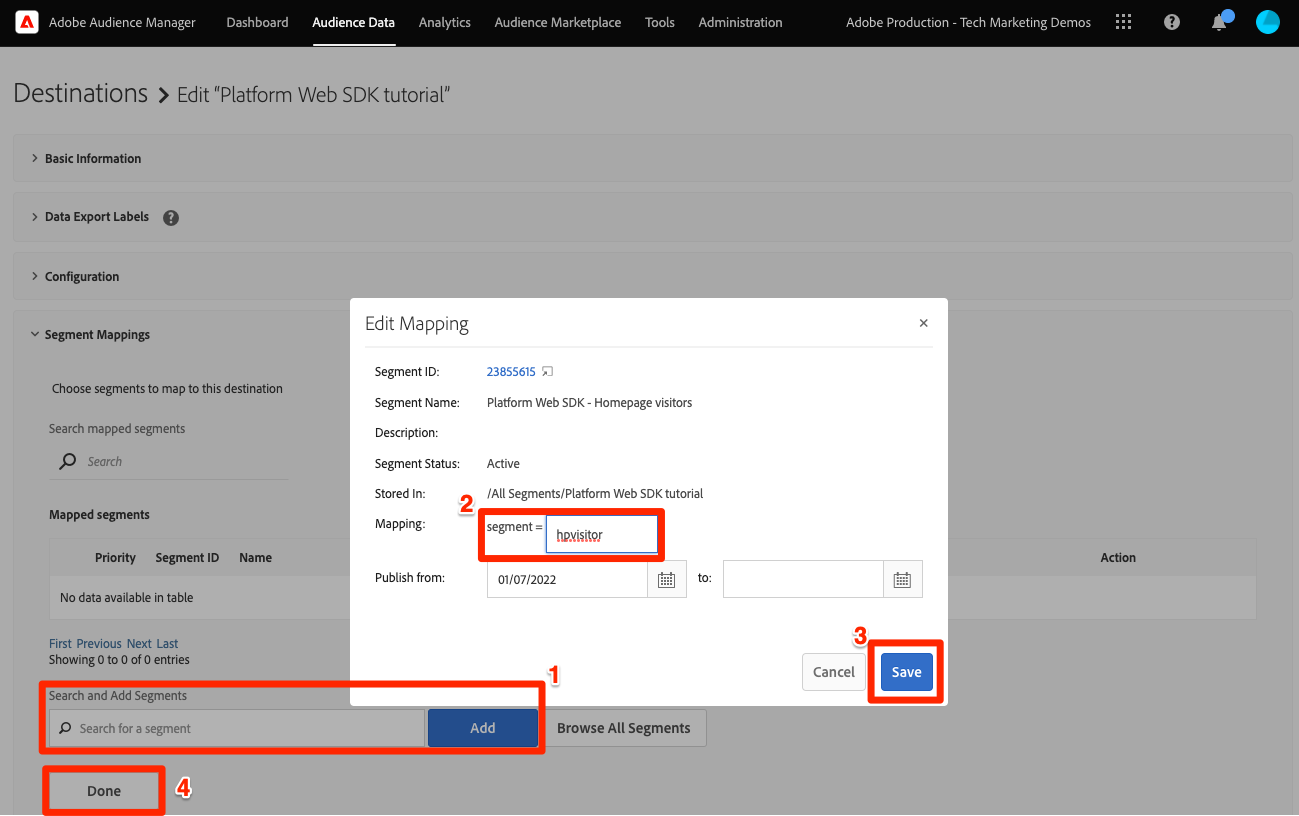Open the Audience Marketplace menu
This screenshot has height=816, width=1299.
[558, 22]
